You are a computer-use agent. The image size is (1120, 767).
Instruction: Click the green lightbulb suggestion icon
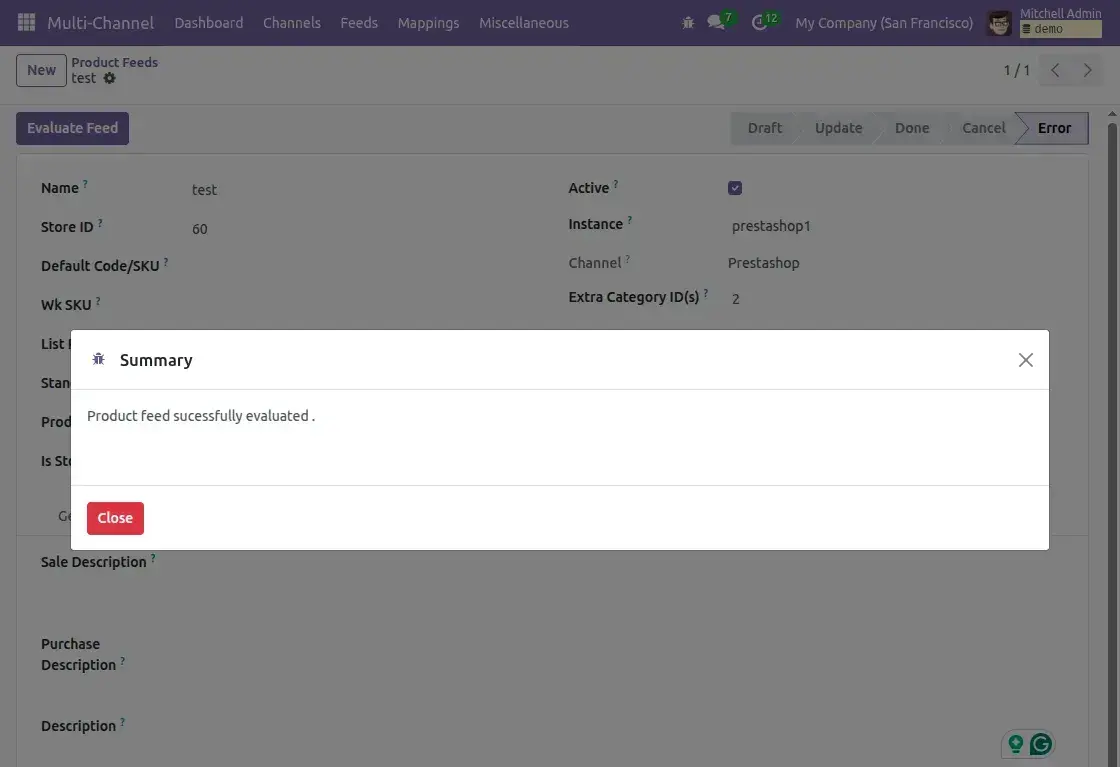(1016, 744)
